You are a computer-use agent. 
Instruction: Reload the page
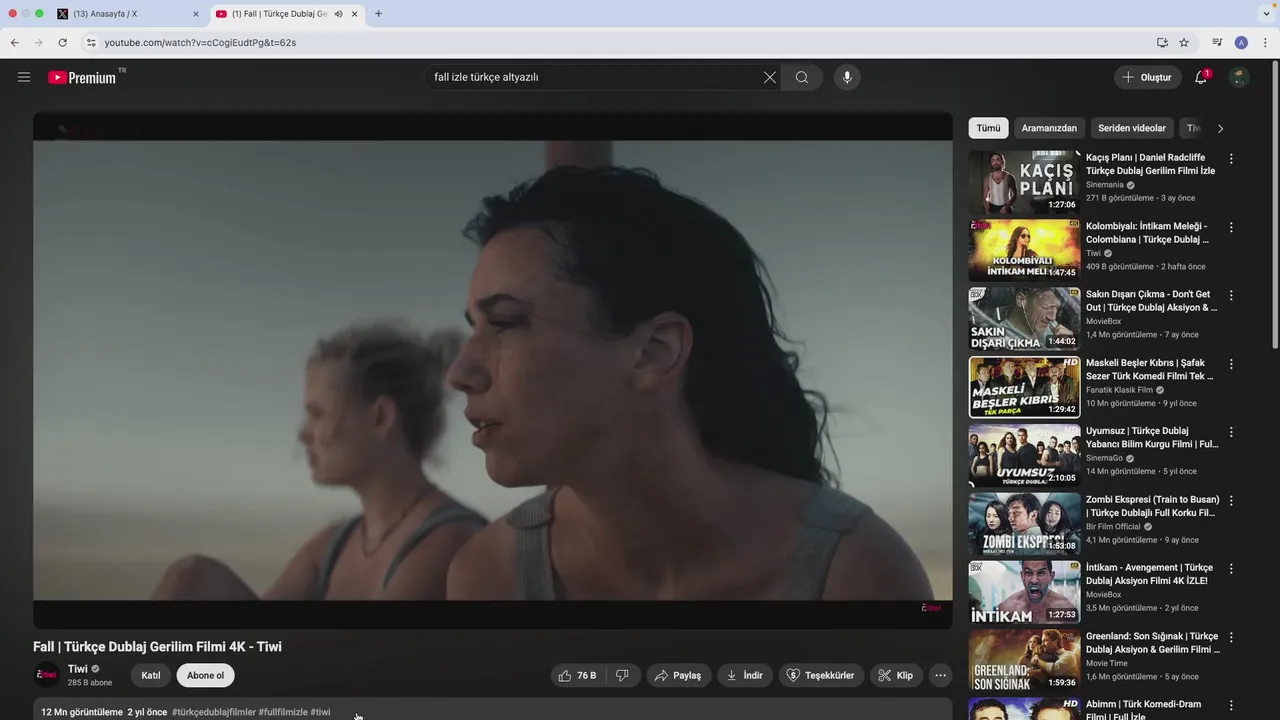(62, 43)
